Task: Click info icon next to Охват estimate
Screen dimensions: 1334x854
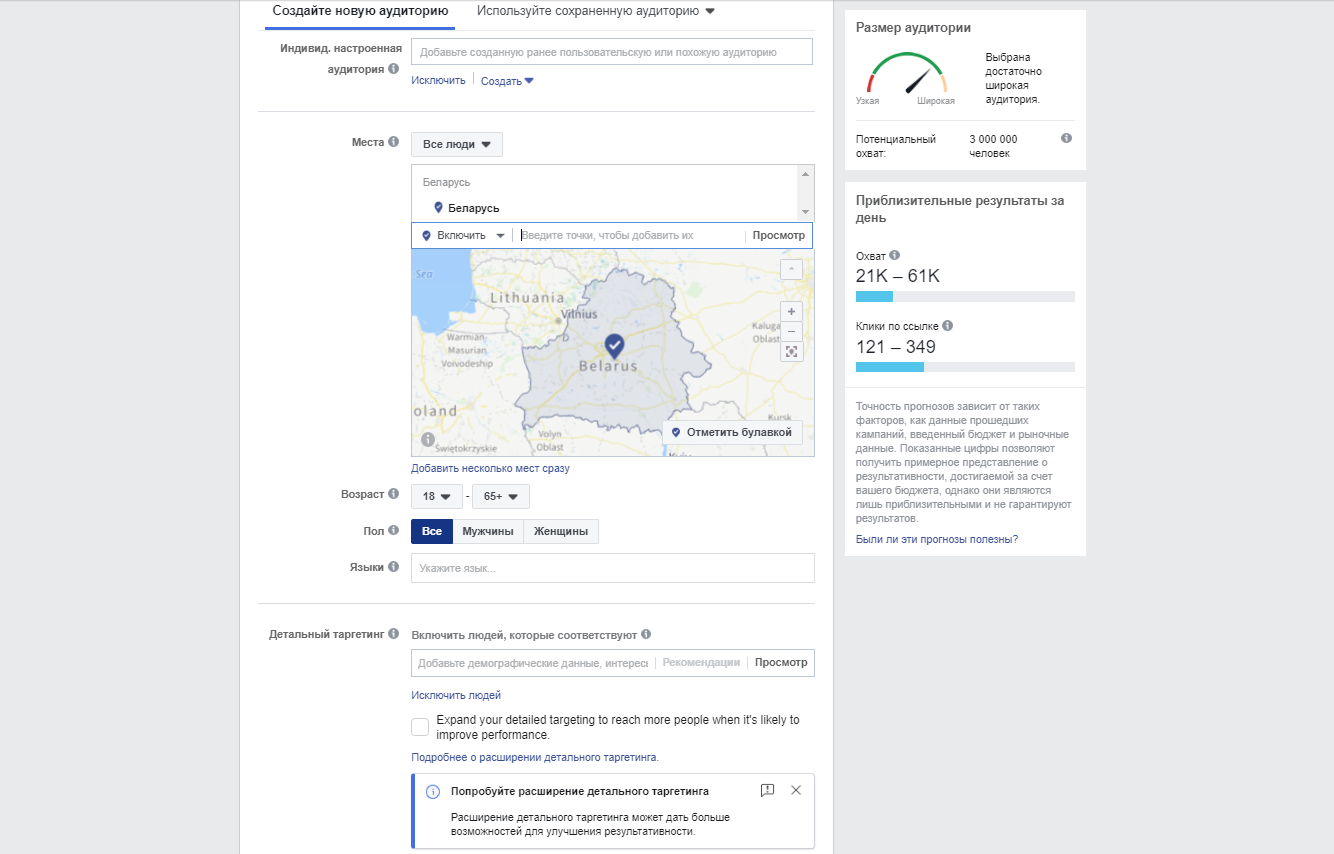Action: (x=894, y=255)
